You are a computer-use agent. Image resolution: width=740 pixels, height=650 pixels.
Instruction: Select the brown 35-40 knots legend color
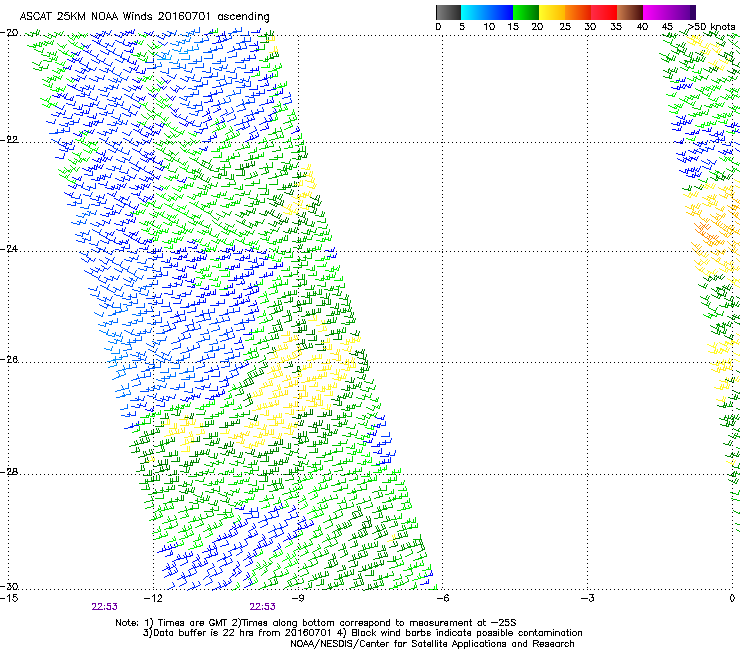point(630,12)
